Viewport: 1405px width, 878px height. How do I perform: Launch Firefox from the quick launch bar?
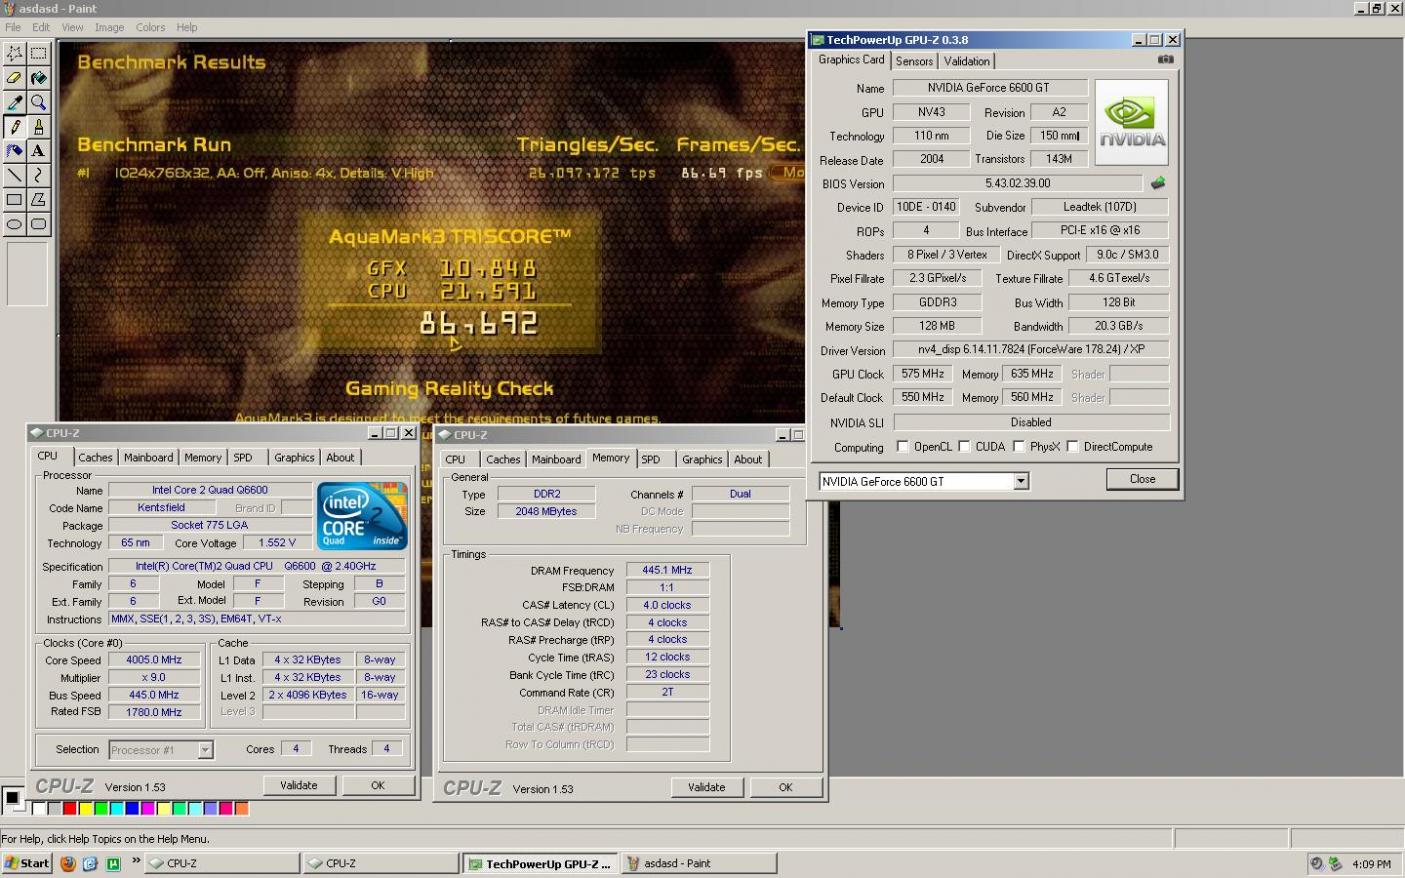tap(68, 863)
